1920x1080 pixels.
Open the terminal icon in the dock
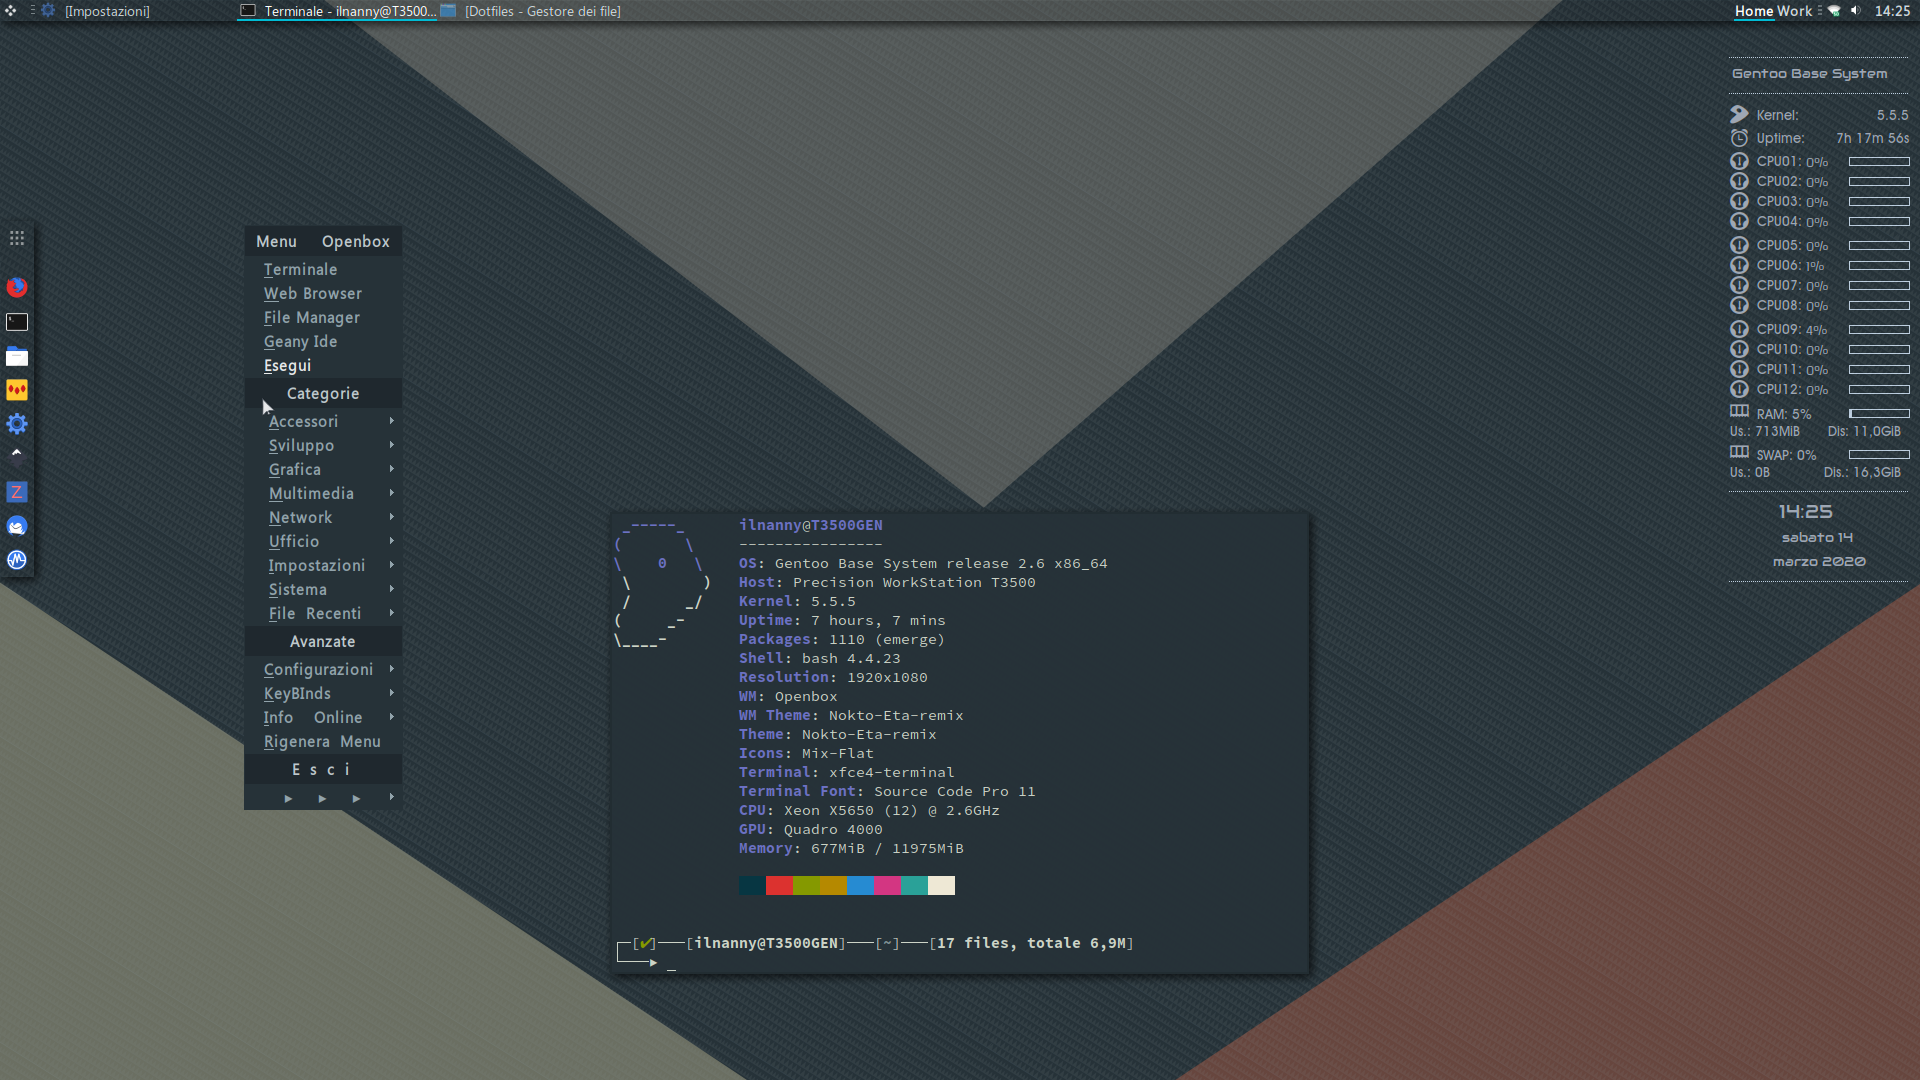[17, 322]
